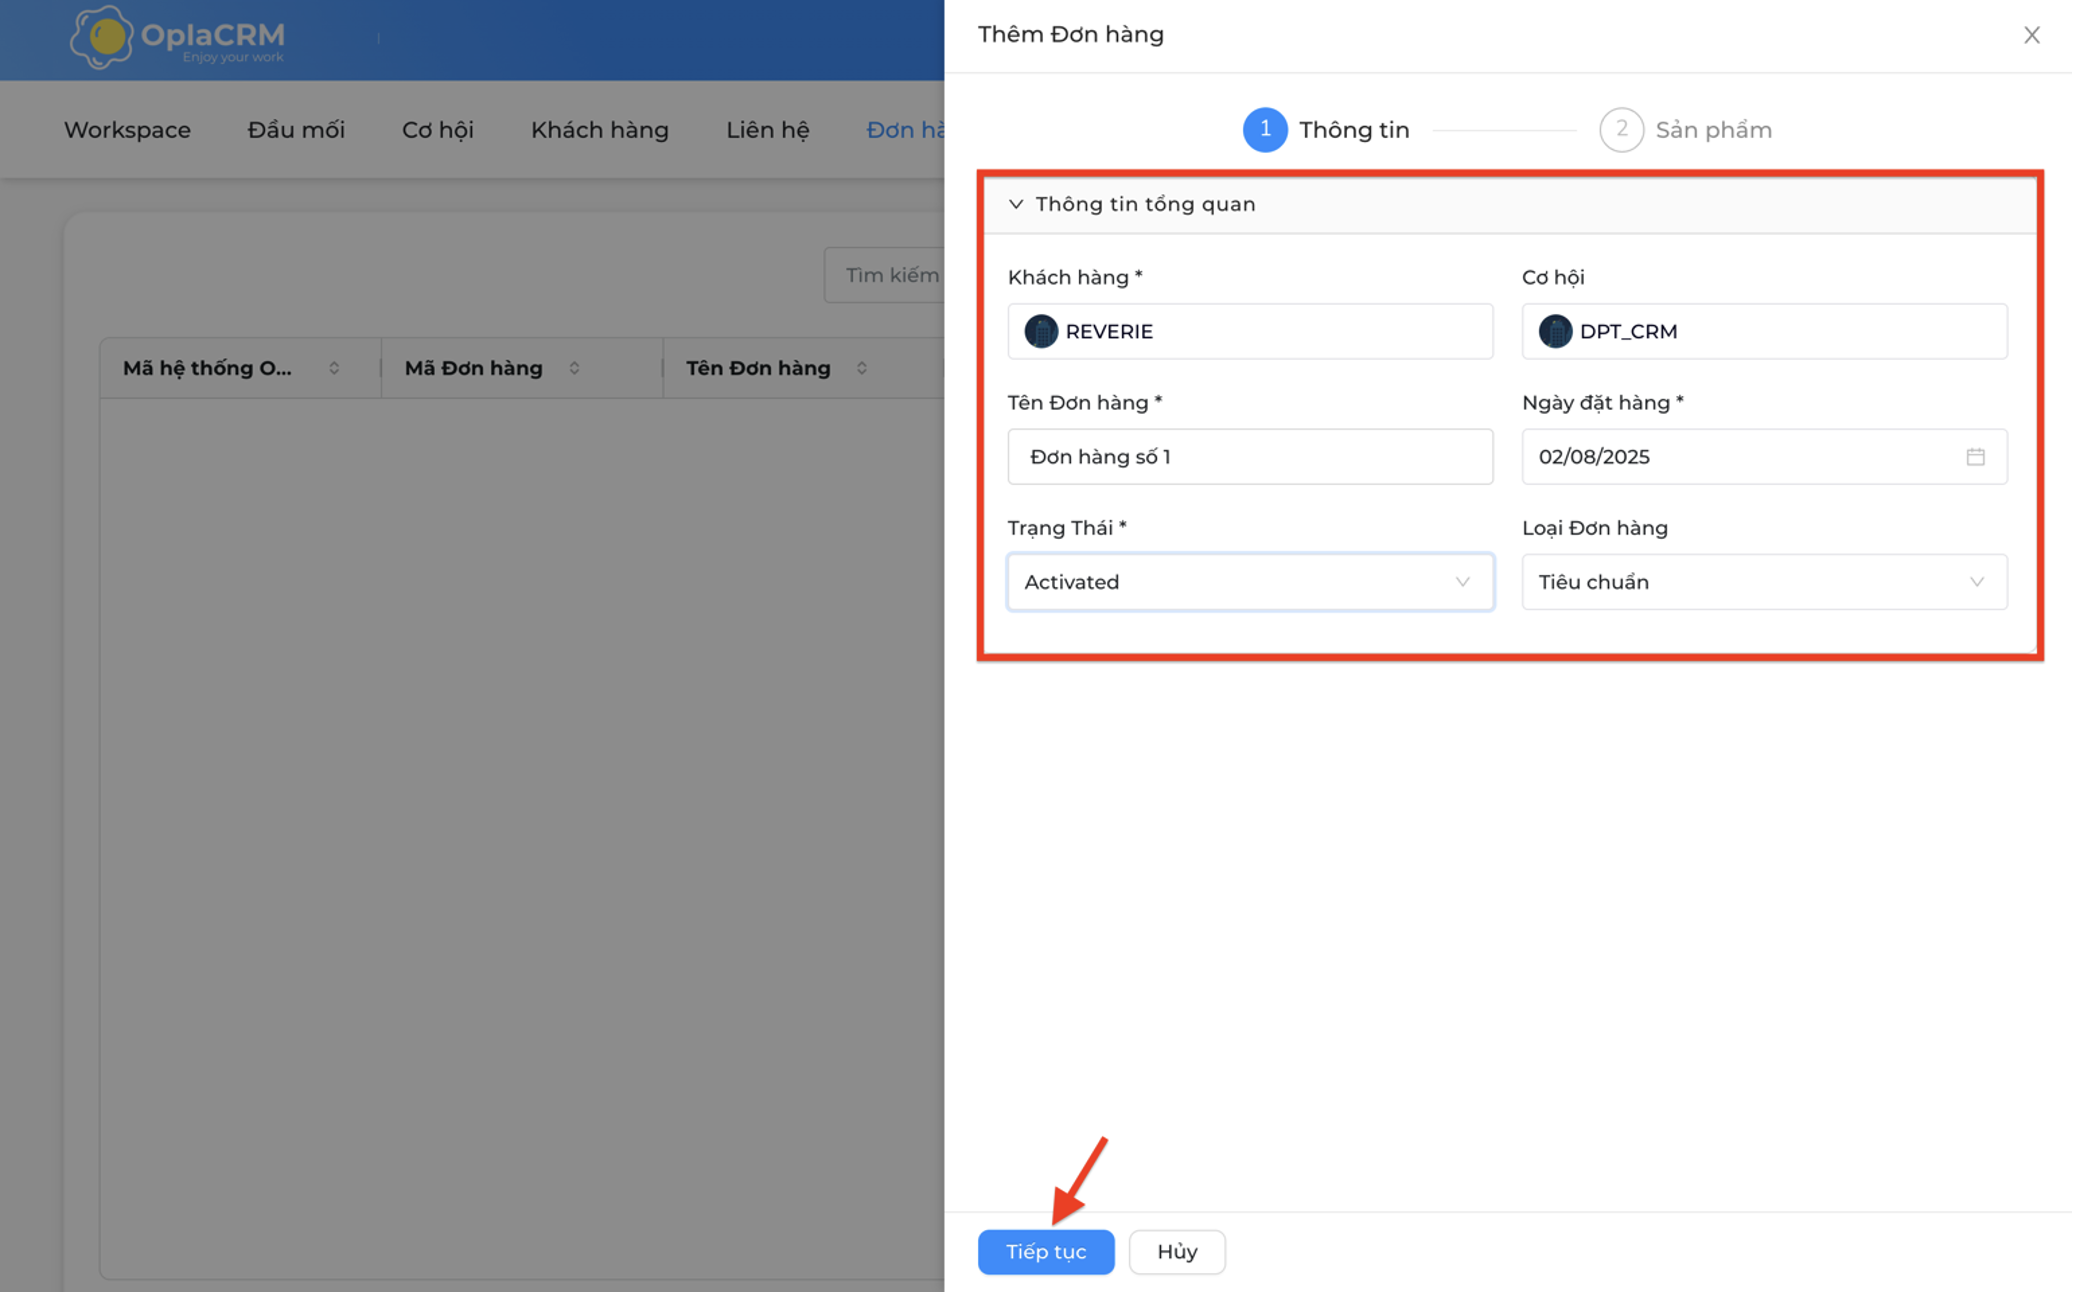Click the Tìm kiếm search box
This screenshot has height=1296, width=2080.
[x=885, y=275]
